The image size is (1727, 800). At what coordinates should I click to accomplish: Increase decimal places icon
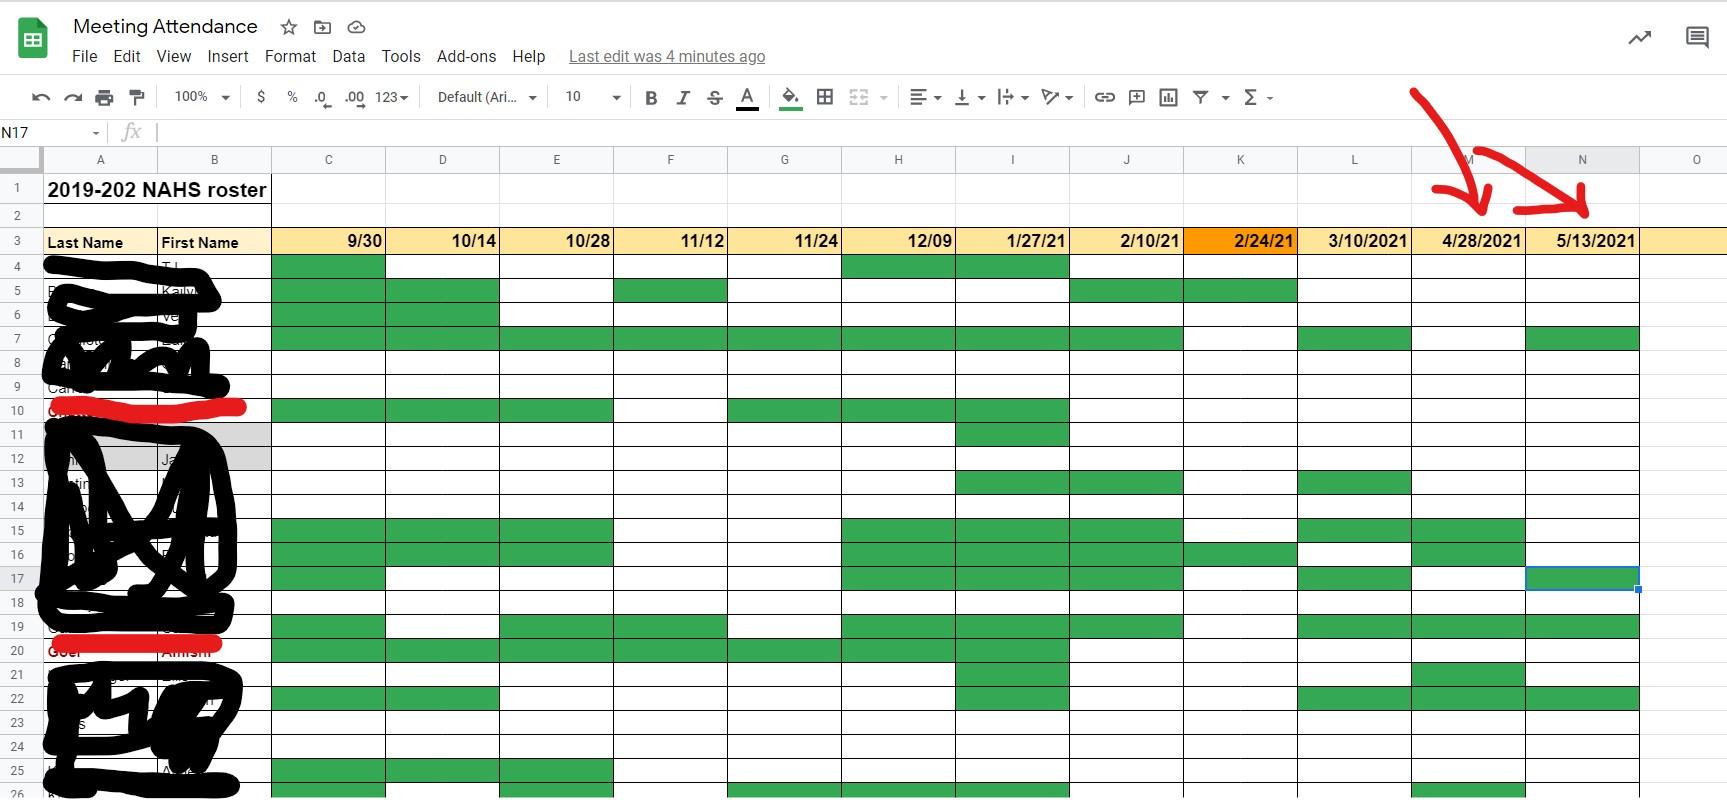pos(354,97)
